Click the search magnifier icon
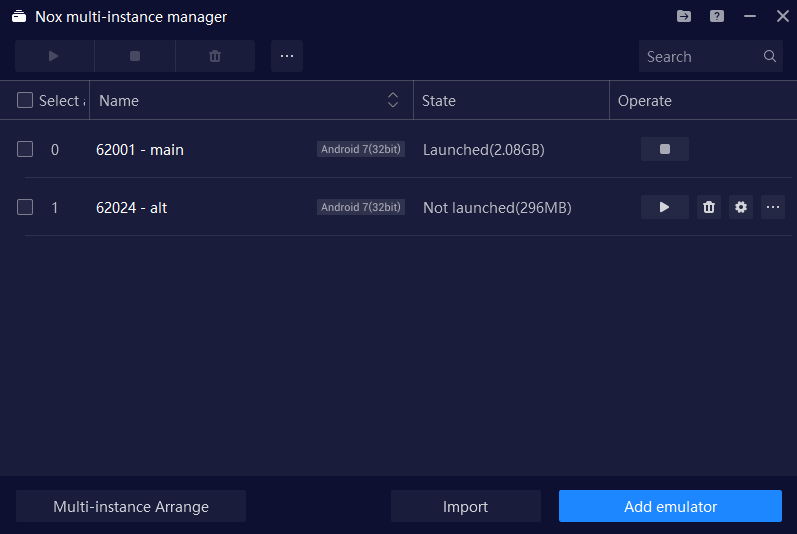 [x=770, y=56]
